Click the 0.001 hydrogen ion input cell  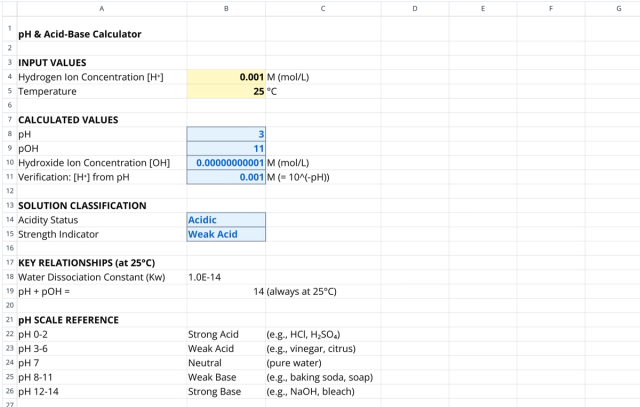226,77
